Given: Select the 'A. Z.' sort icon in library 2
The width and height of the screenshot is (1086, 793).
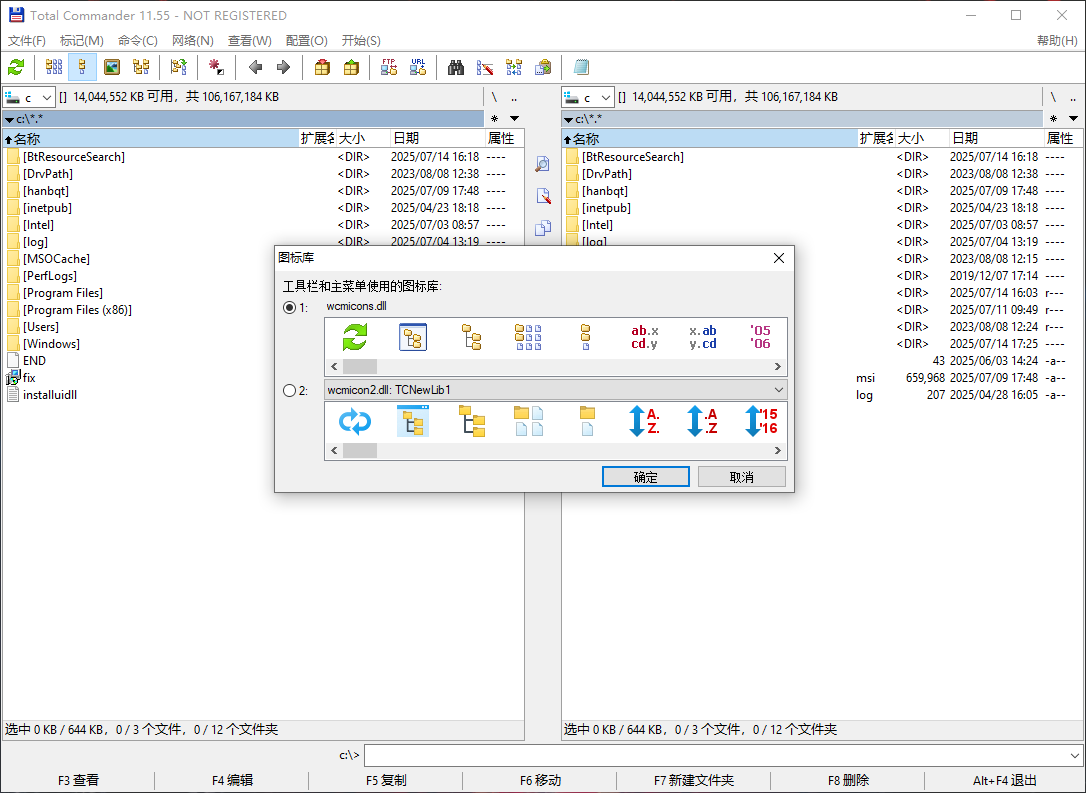Looking at the screenshot, I should click(x=645, y=421).
